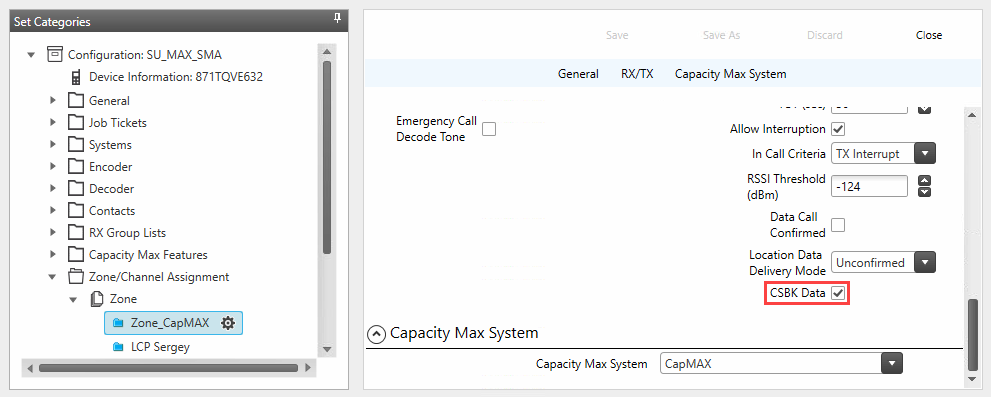The width and height of the screenshot is (991, 397).
Task: Expand the Contacts tree node arrow
Action: click(52, 211)
